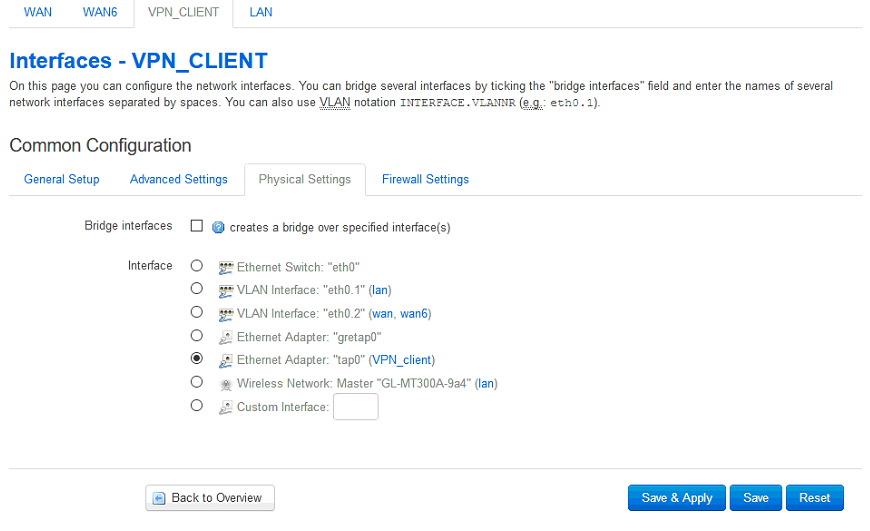The image size is (870, 531).
Task: Go Back to Overview
Action: point(210,498)
